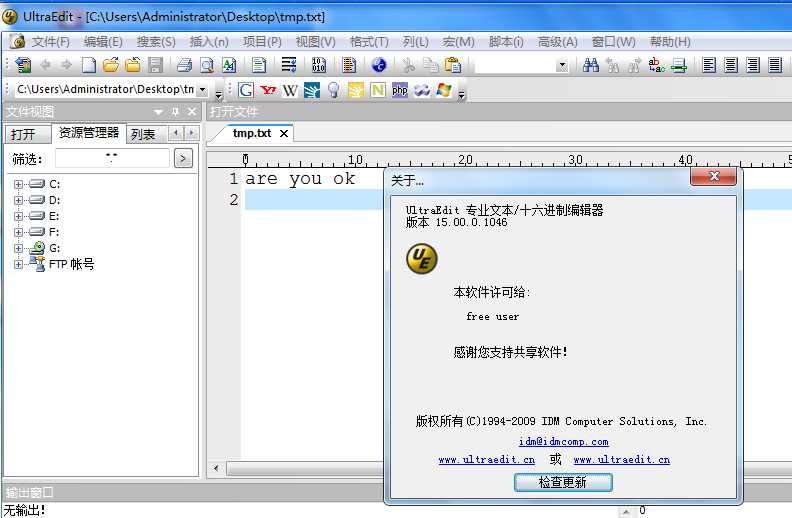Click the font settings icon
This screenshot has height=518, width=792.
pos(229,65)
